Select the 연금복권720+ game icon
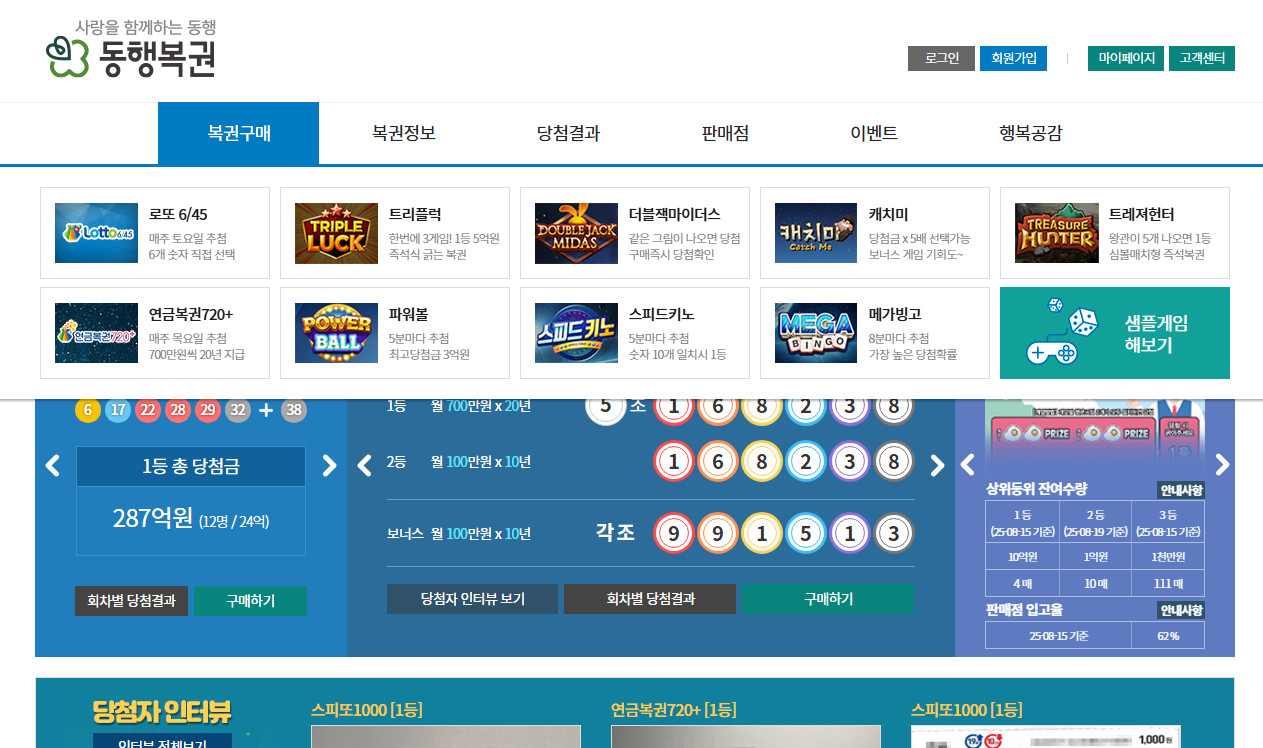This screenshot has width=1263, height=748. [x=96, y=333]
